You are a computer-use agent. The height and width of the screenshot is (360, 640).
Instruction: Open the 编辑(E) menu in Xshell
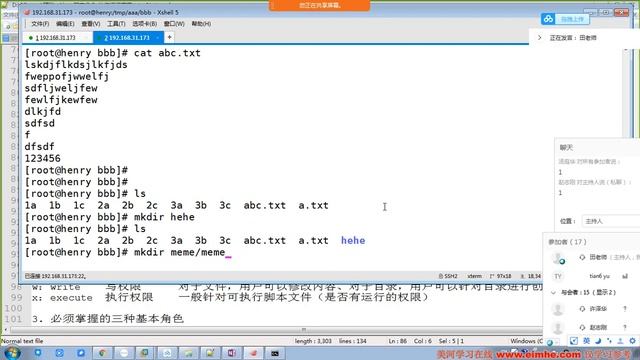pos(65,24)
